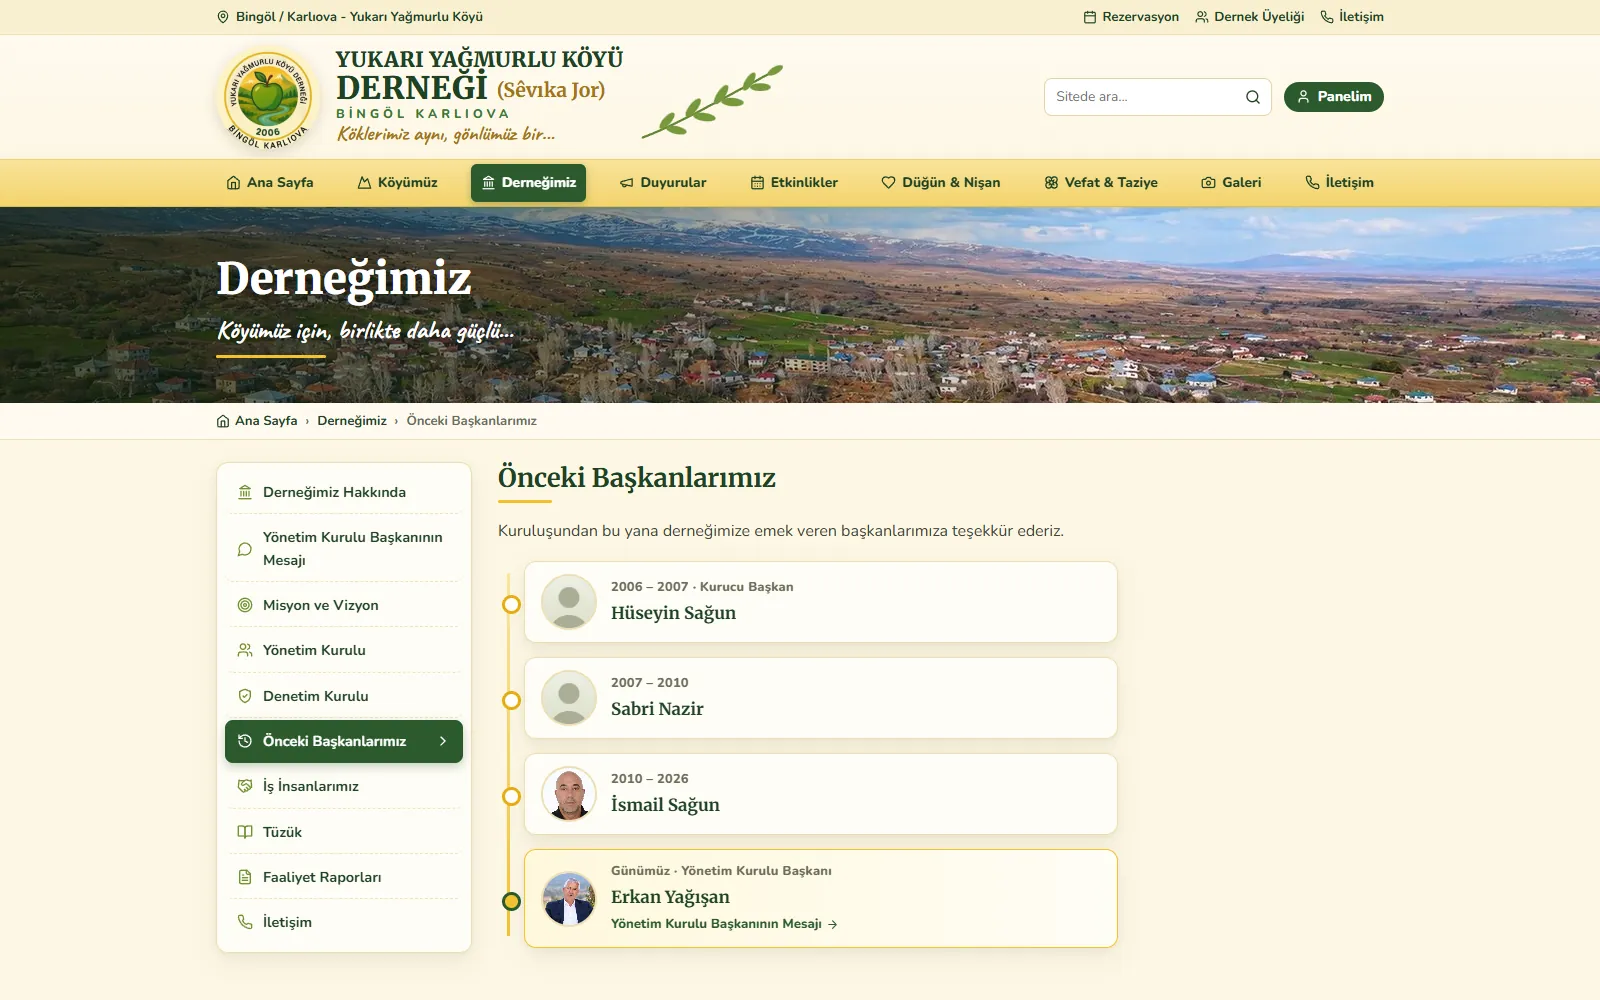Click the megaphone icon beside Duyurular
Viewport: 1600px width, 1000px height.
pyautogui.click(x=627, y=183)
